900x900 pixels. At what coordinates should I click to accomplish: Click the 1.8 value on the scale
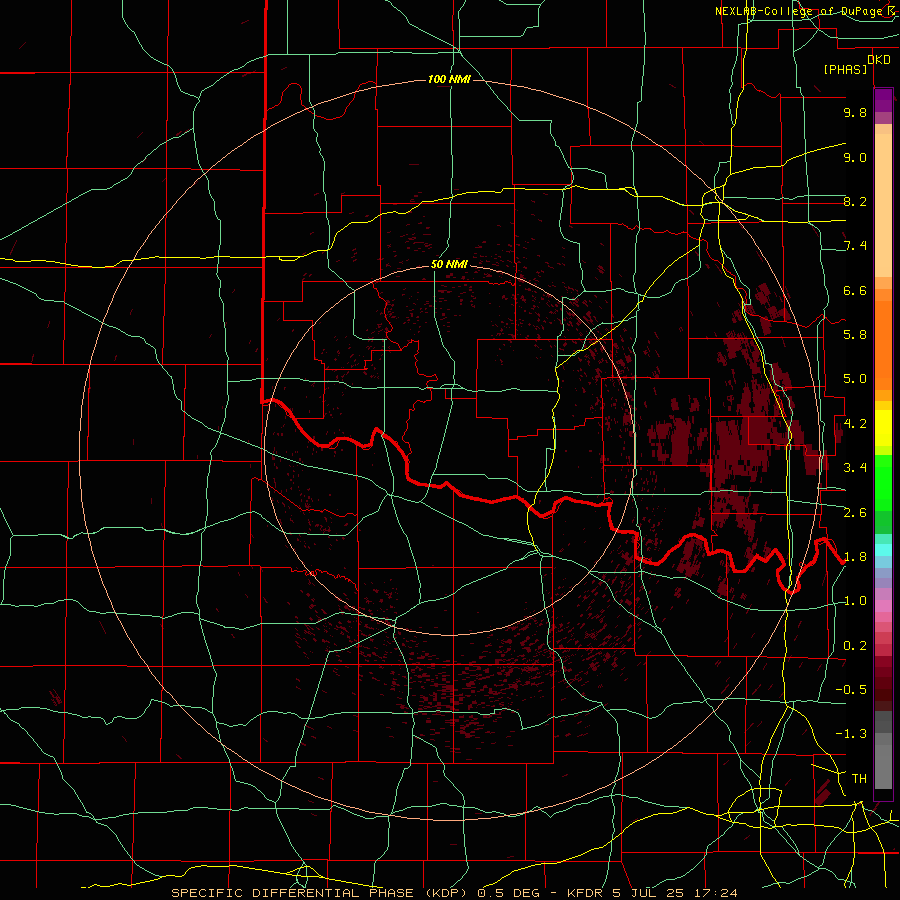(855, 557)
